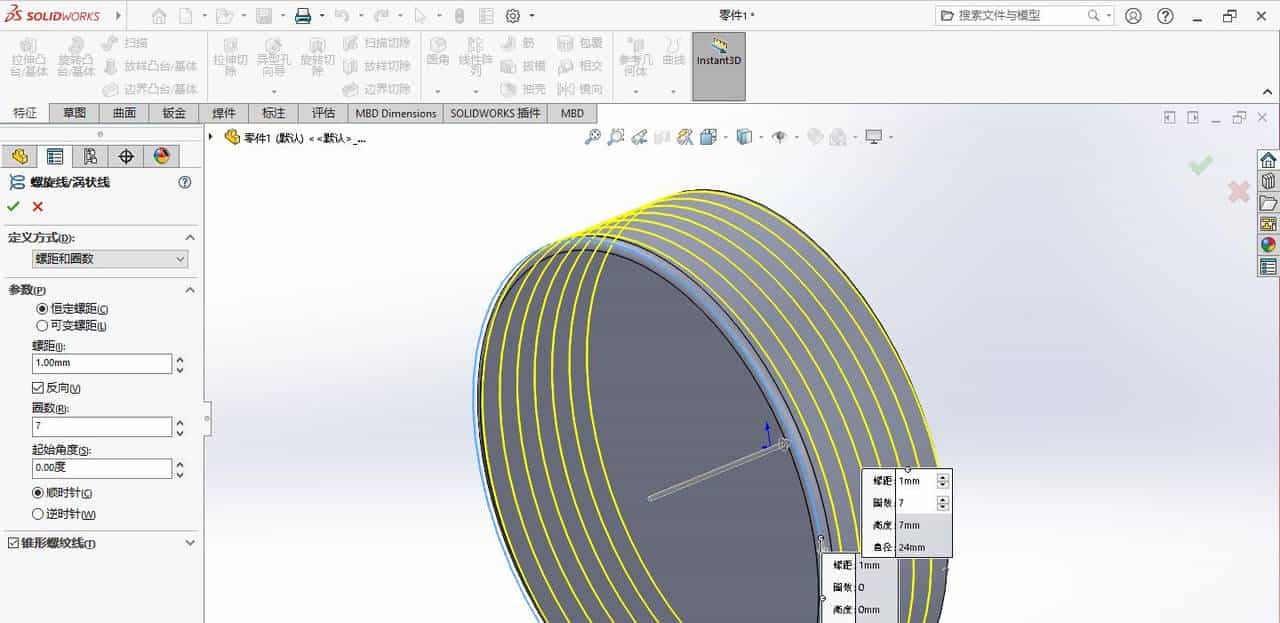Expand the 锥形螺纹线 section chevron
This screenshot has height=623, width=1280.
tap(190, 543)
